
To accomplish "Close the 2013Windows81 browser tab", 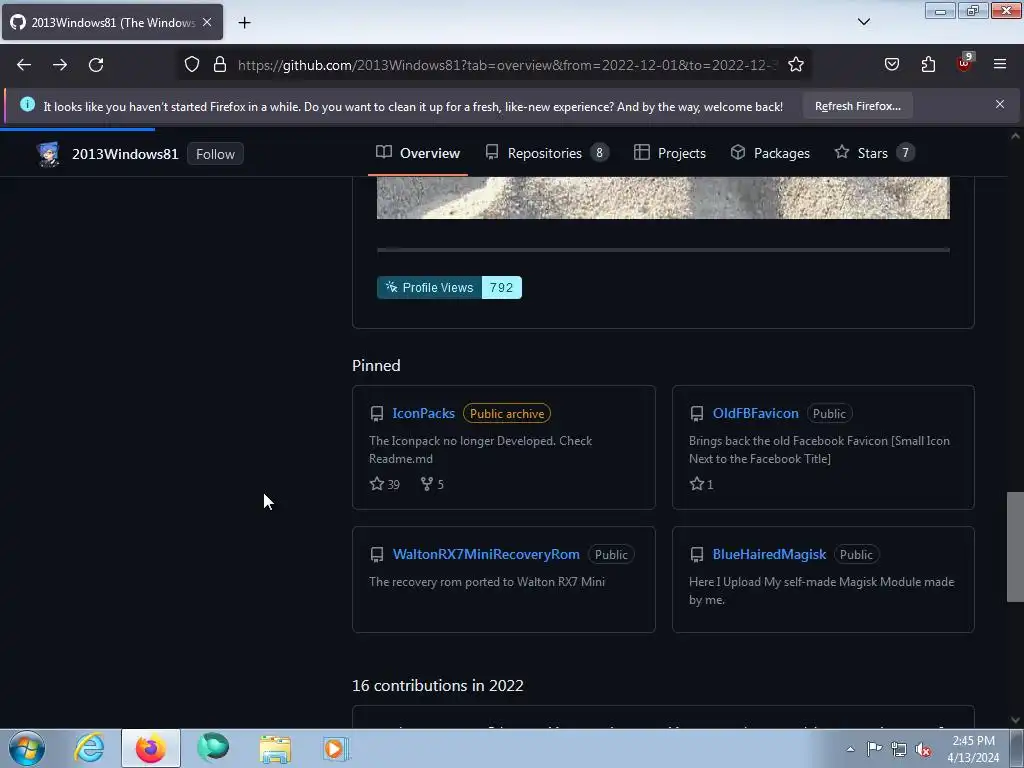I will coord(207,22).
